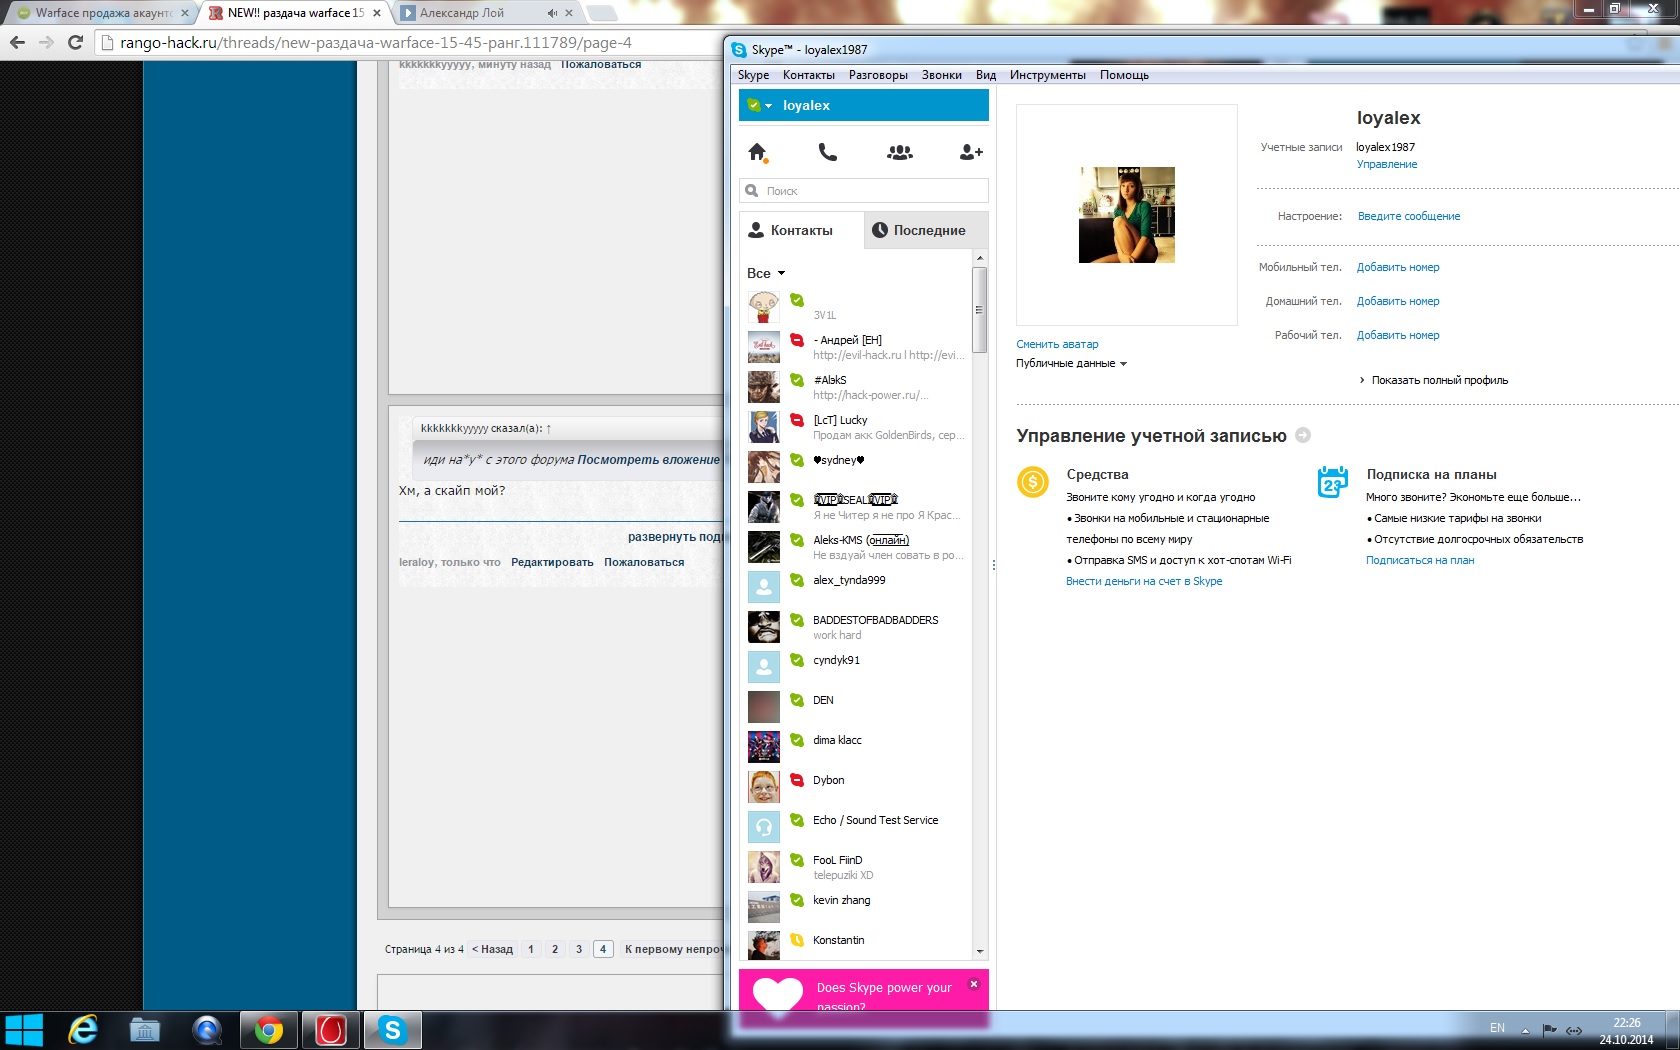Expand the Все contacts filter dropdown
1680x1050 pixels.
766,273
